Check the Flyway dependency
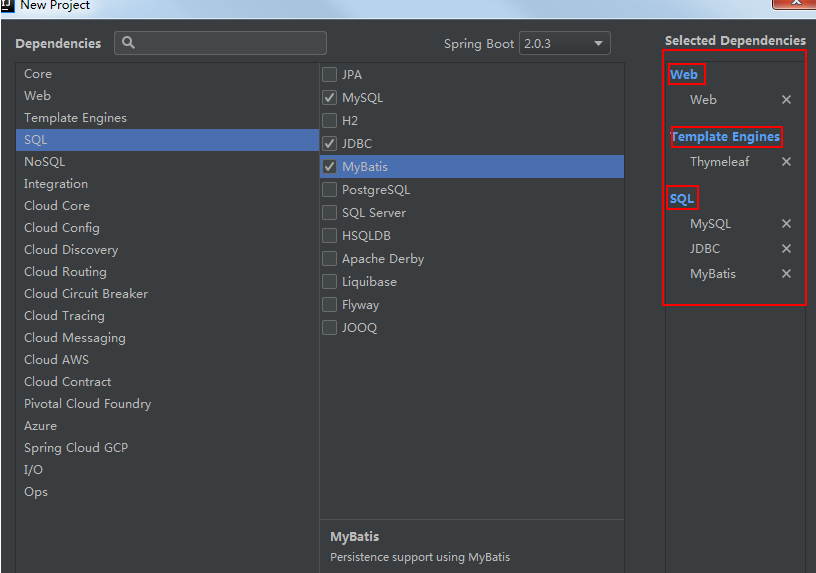 329,304
